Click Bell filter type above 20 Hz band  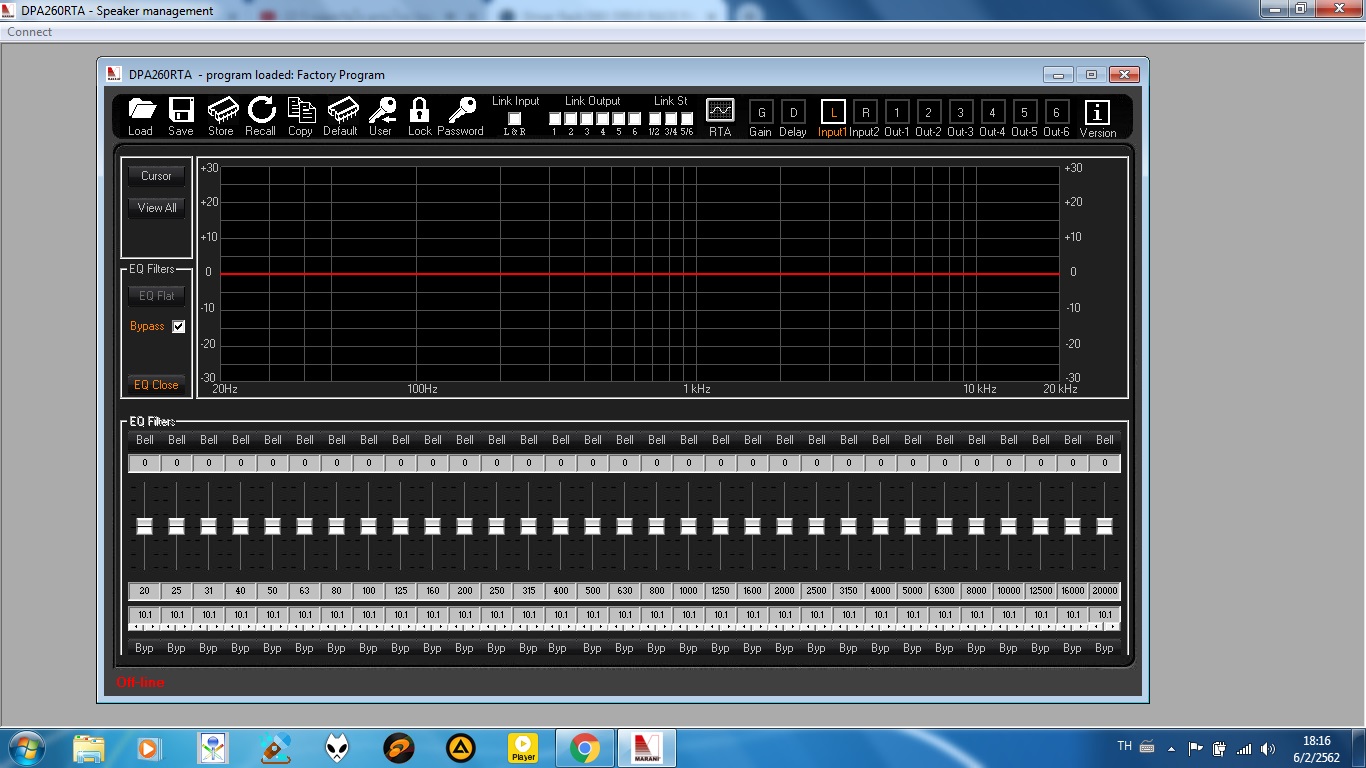coord(145,440)
